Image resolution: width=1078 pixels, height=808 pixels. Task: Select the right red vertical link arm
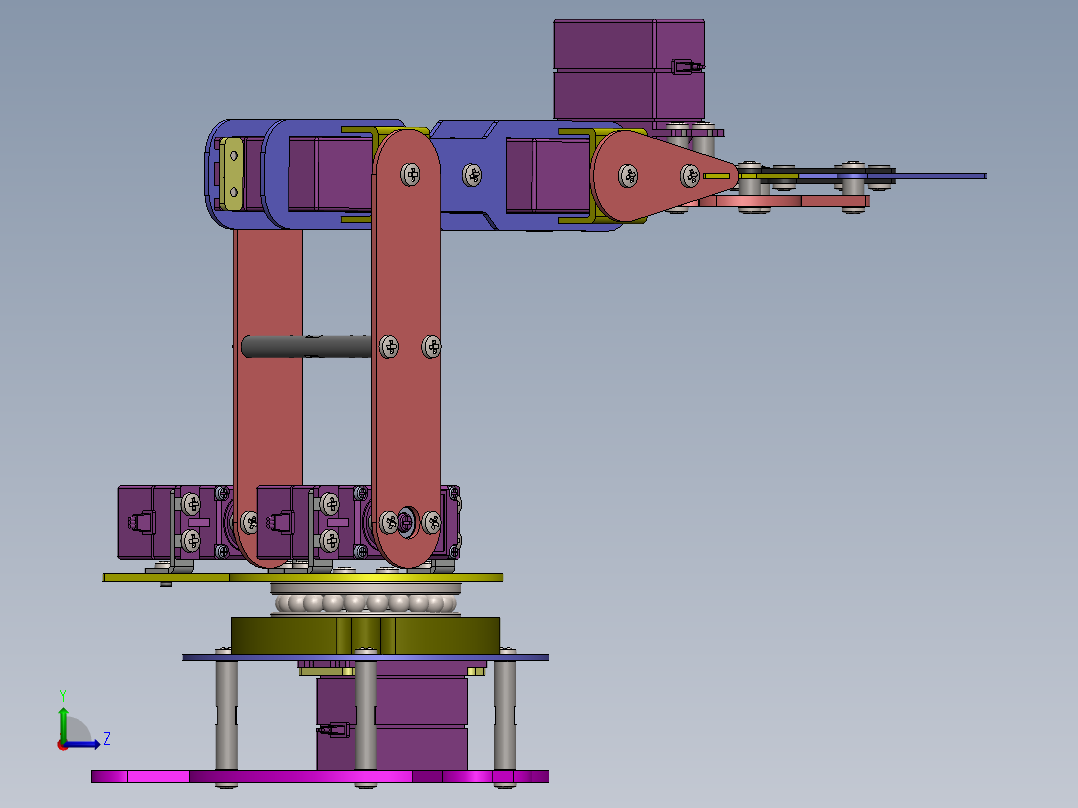pyautogui.click(x=406, y=347)
